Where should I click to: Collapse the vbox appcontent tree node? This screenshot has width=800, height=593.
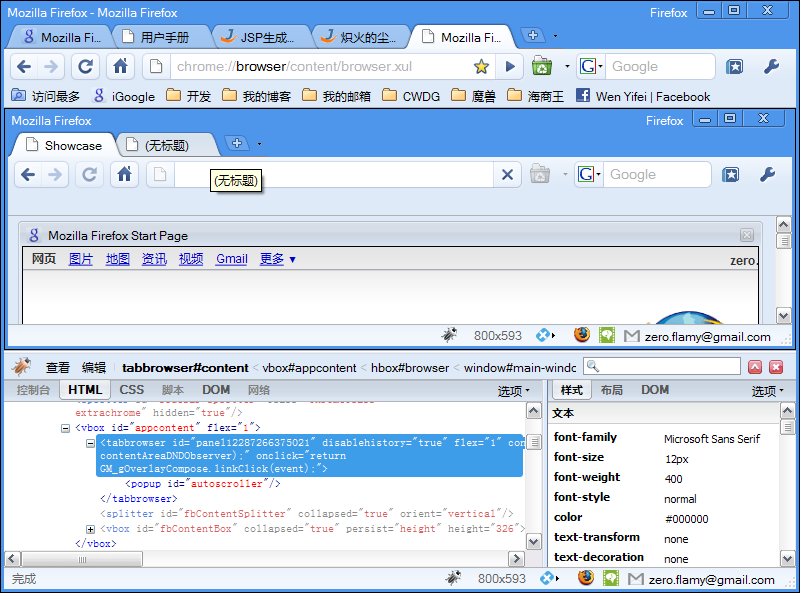tap(66, 428)
